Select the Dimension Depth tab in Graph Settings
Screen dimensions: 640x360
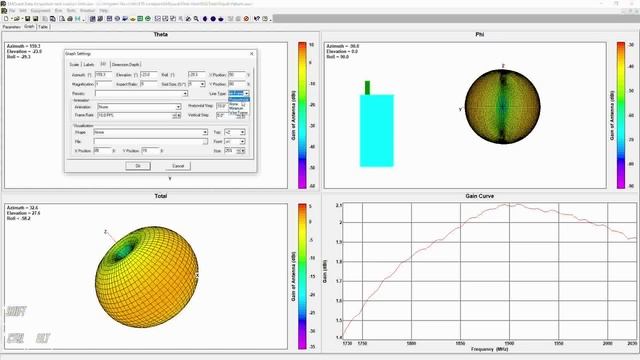[x=125, y=64]
